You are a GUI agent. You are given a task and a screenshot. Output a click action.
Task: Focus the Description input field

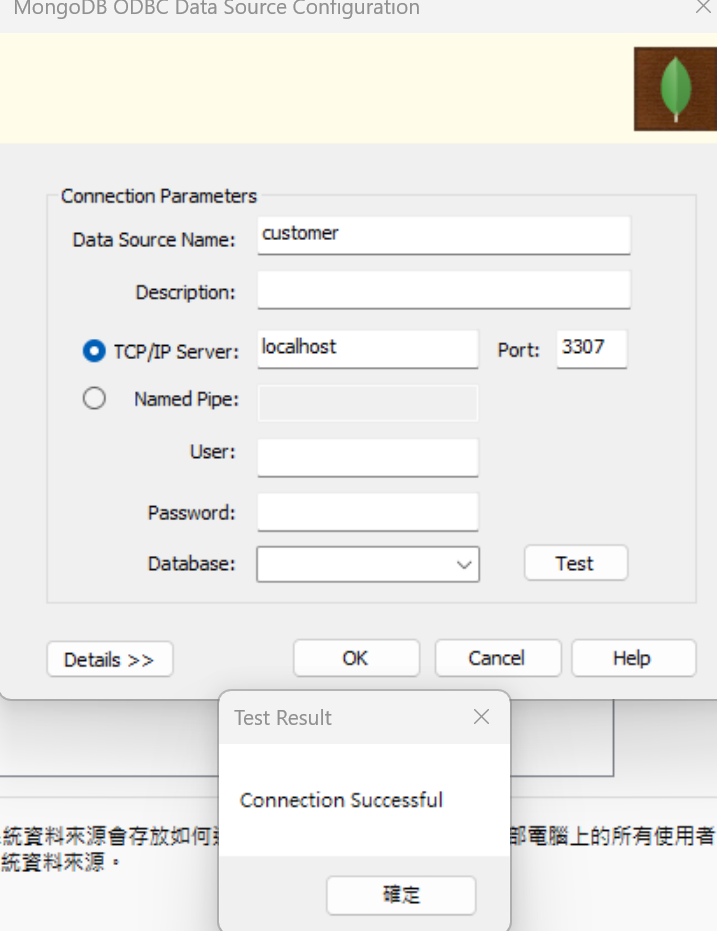click(x=443, y=290)
